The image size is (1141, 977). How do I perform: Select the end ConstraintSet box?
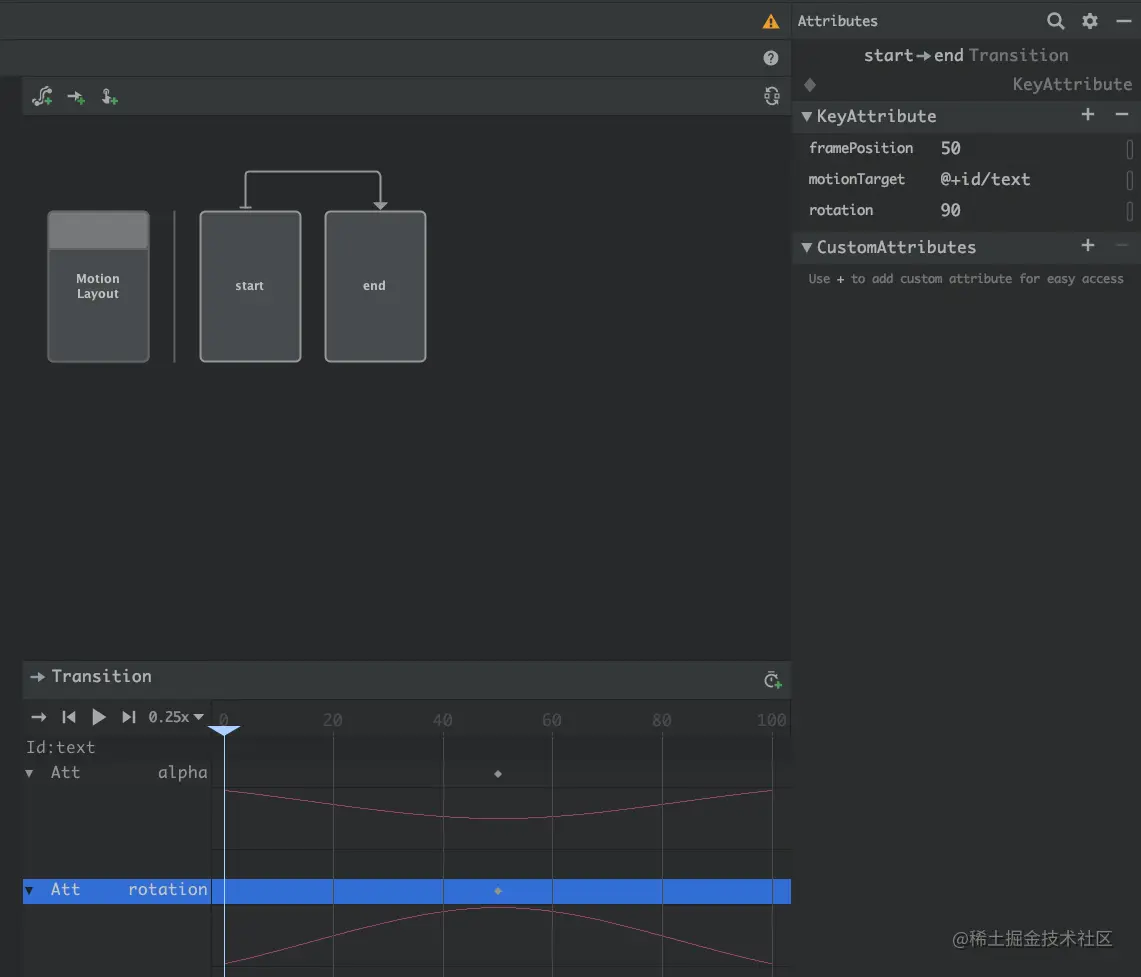tap(375, 286)
